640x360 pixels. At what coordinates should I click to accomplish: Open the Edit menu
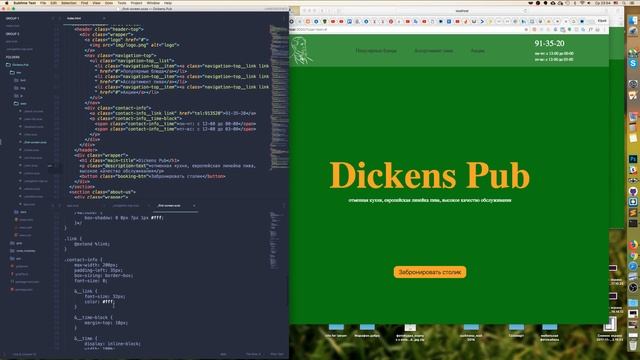[53, 3]
